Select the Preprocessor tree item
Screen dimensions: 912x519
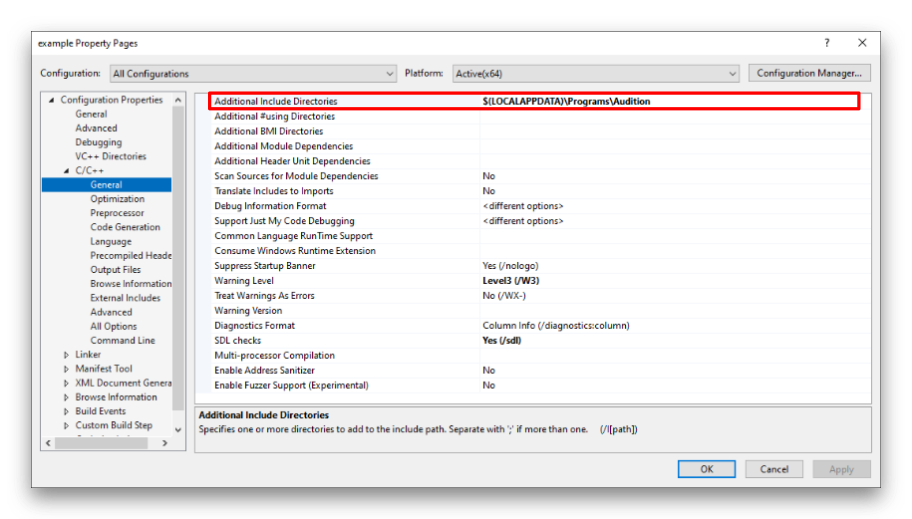pos(117,213)
